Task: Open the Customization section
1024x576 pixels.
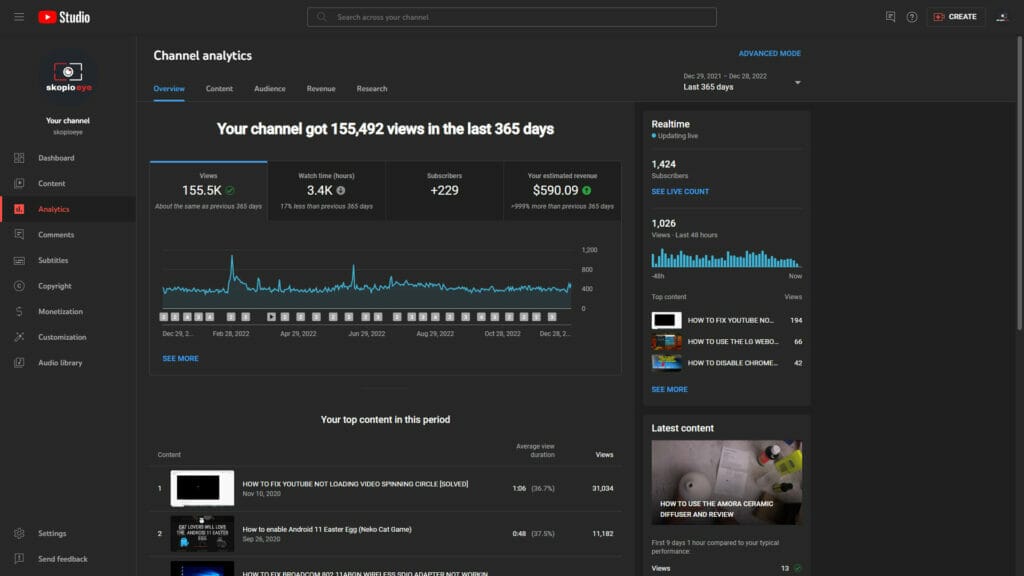Action: [x=62, y=337]
